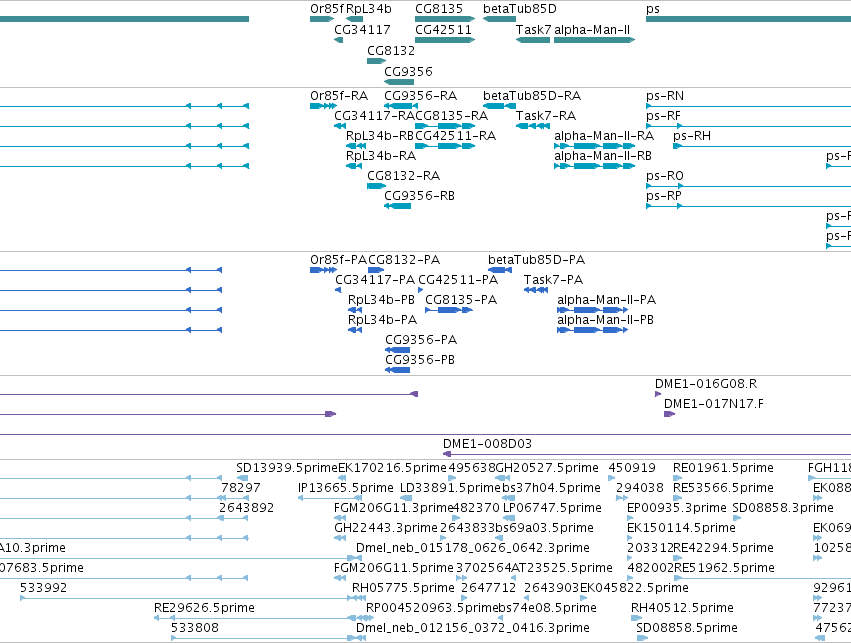Select the ps gene label
This screenshot has width=851, height=643.
[x=652, y=9]
